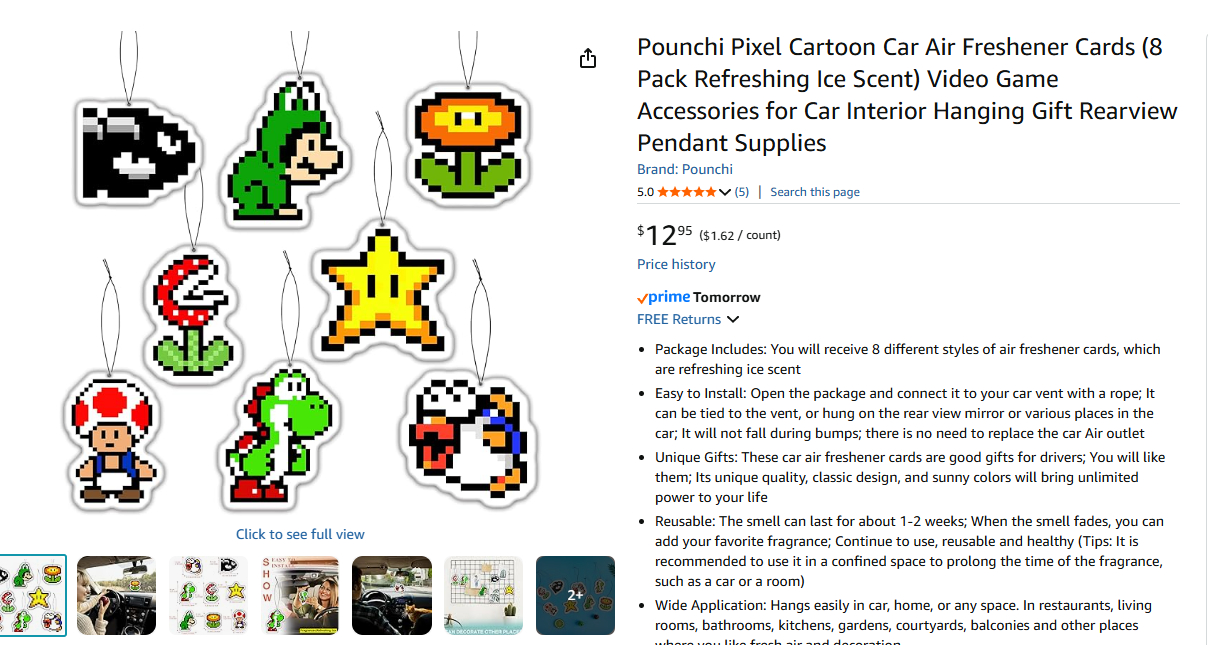
Task: Click the product title text
Action: (x=907, y=94)
